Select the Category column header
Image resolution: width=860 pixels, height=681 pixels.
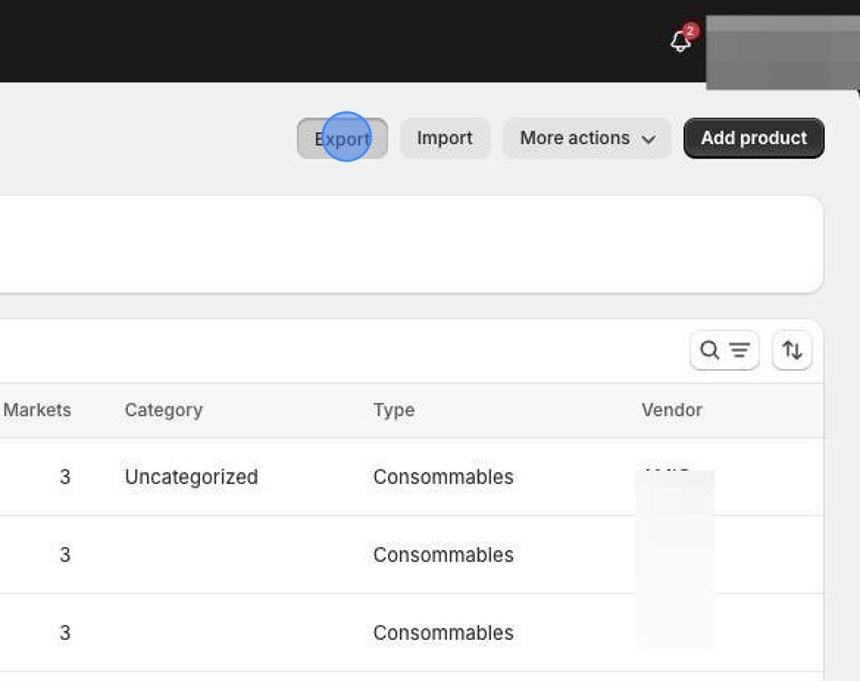tap(163, 410)
